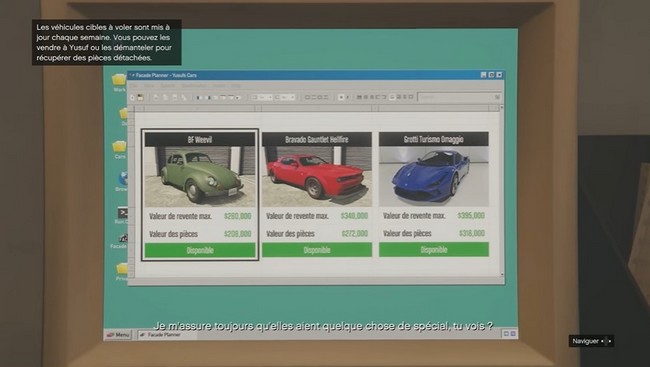Image resolution: width=650 pixels, height=367 pixels.
Task: Click the system tray icons on the taskbar
Action: click(x=509, y=333)
